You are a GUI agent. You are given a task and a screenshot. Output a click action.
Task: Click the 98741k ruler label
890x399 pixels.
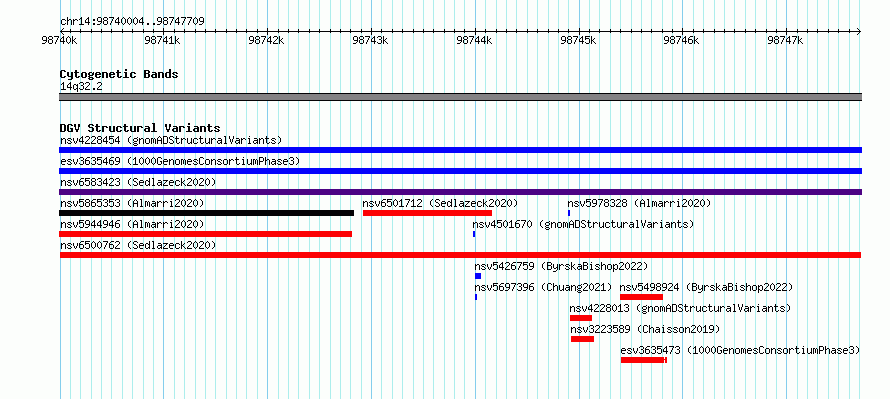click(x=163, y=40)
